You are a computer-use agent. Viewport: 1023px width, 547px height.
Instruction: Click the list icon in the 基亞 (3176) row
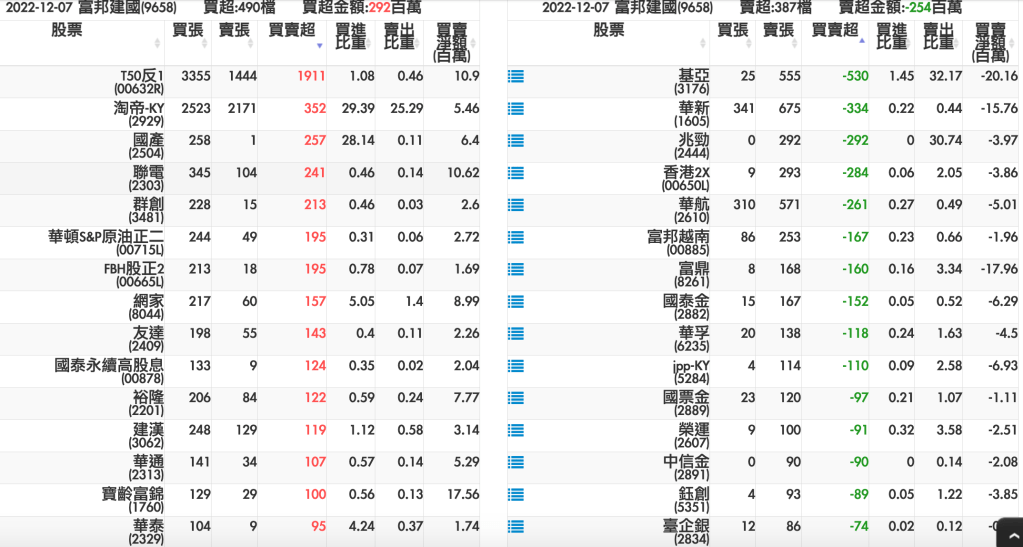[x=515, y=76]
